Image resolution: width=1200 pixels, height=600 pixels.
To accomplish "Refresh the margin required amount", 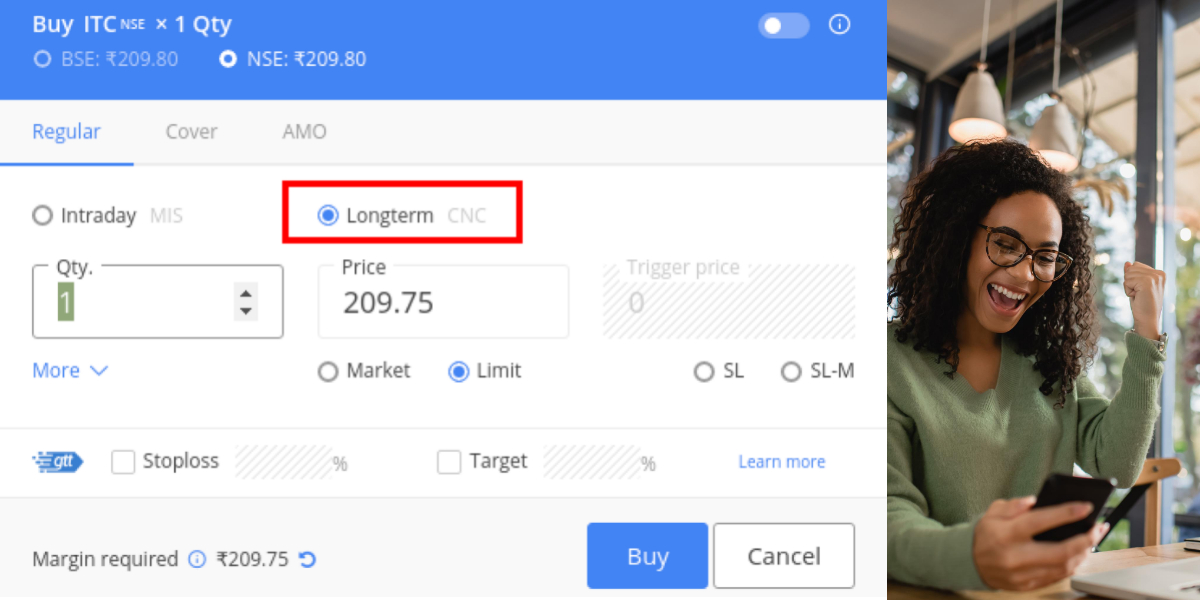I will click(308, 559).
